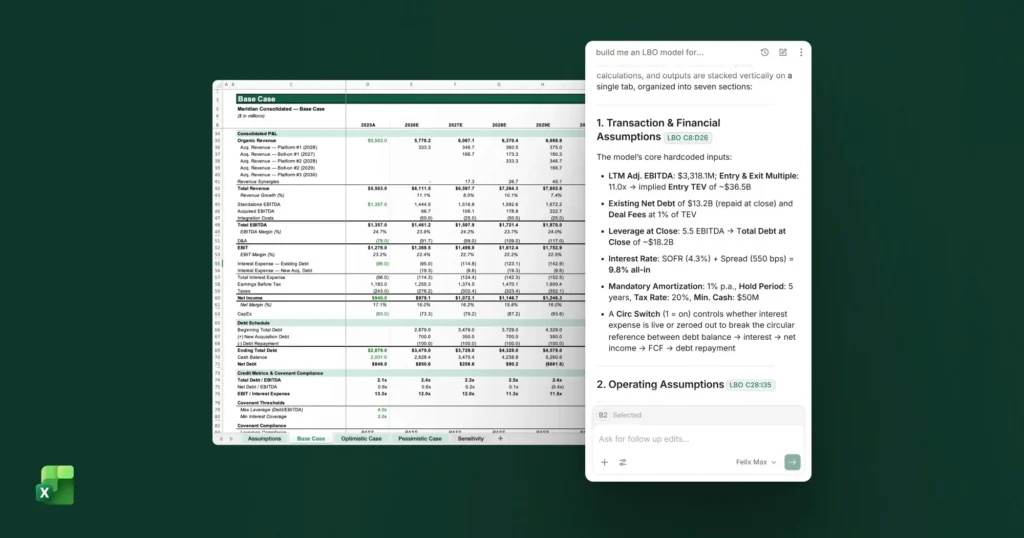Click 'Meridian Consolidated — Base Case' cell

point(281,109)
